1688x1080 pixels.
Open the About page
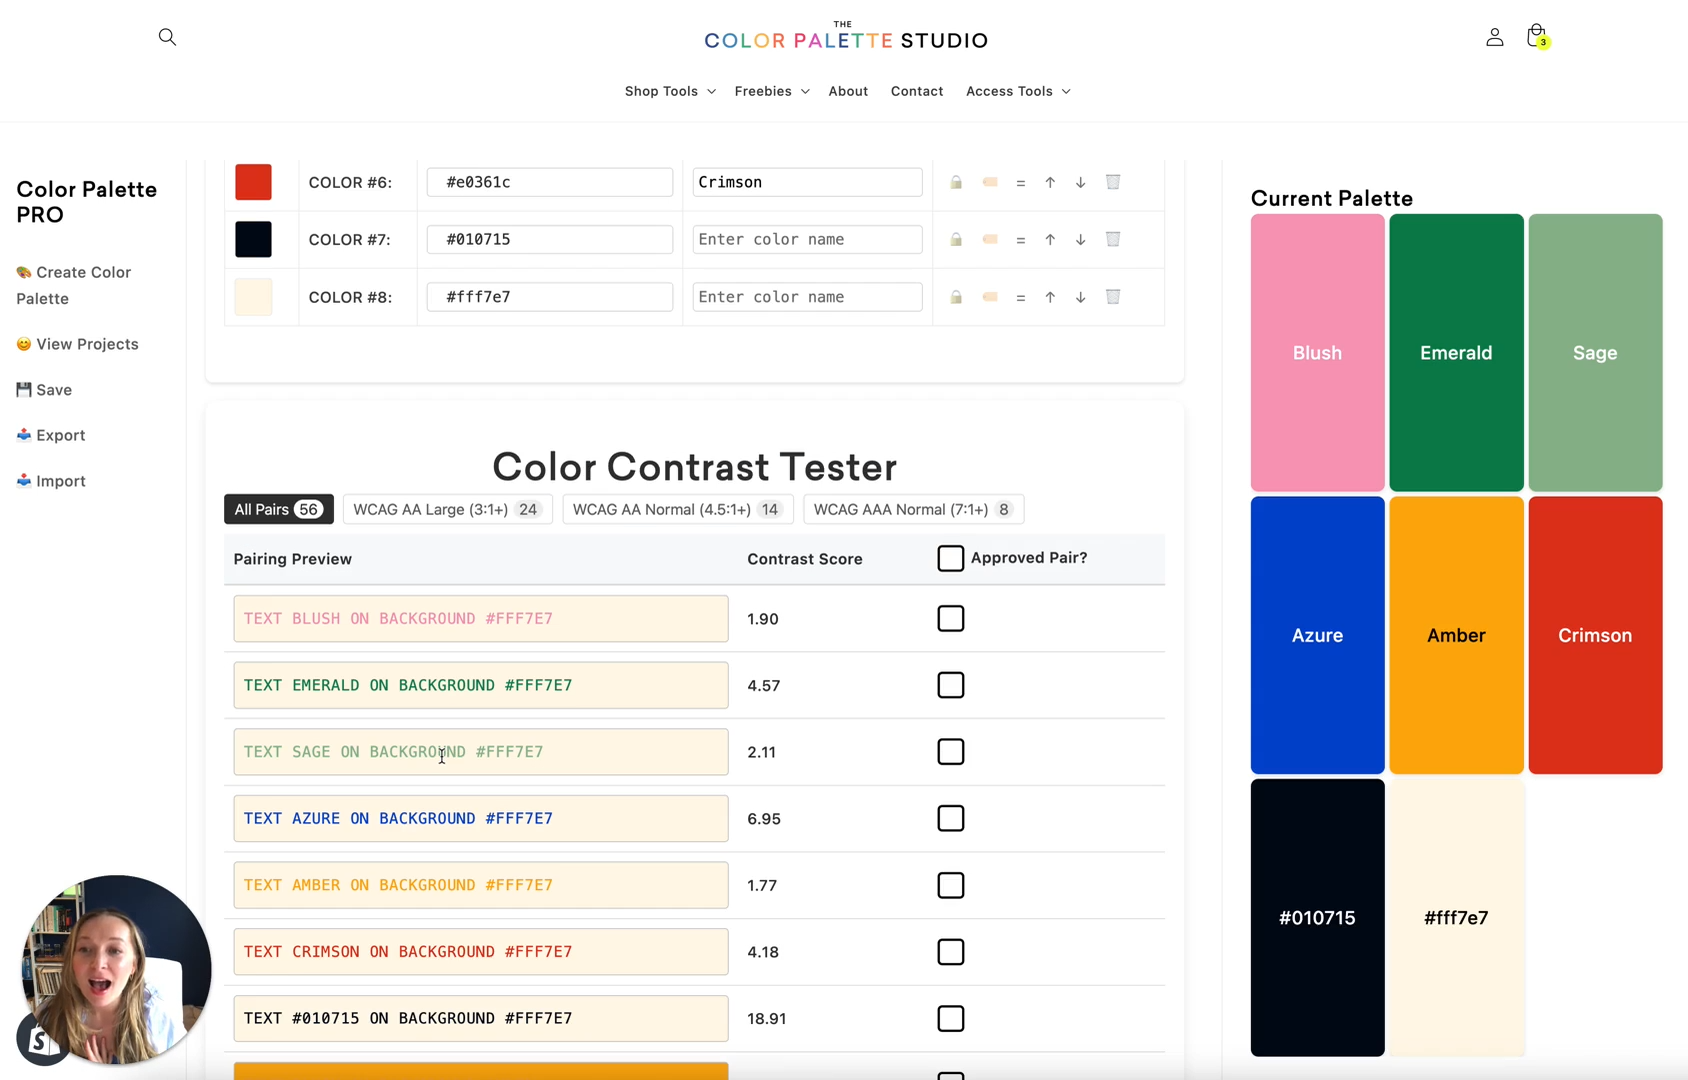tap(848, 91)
